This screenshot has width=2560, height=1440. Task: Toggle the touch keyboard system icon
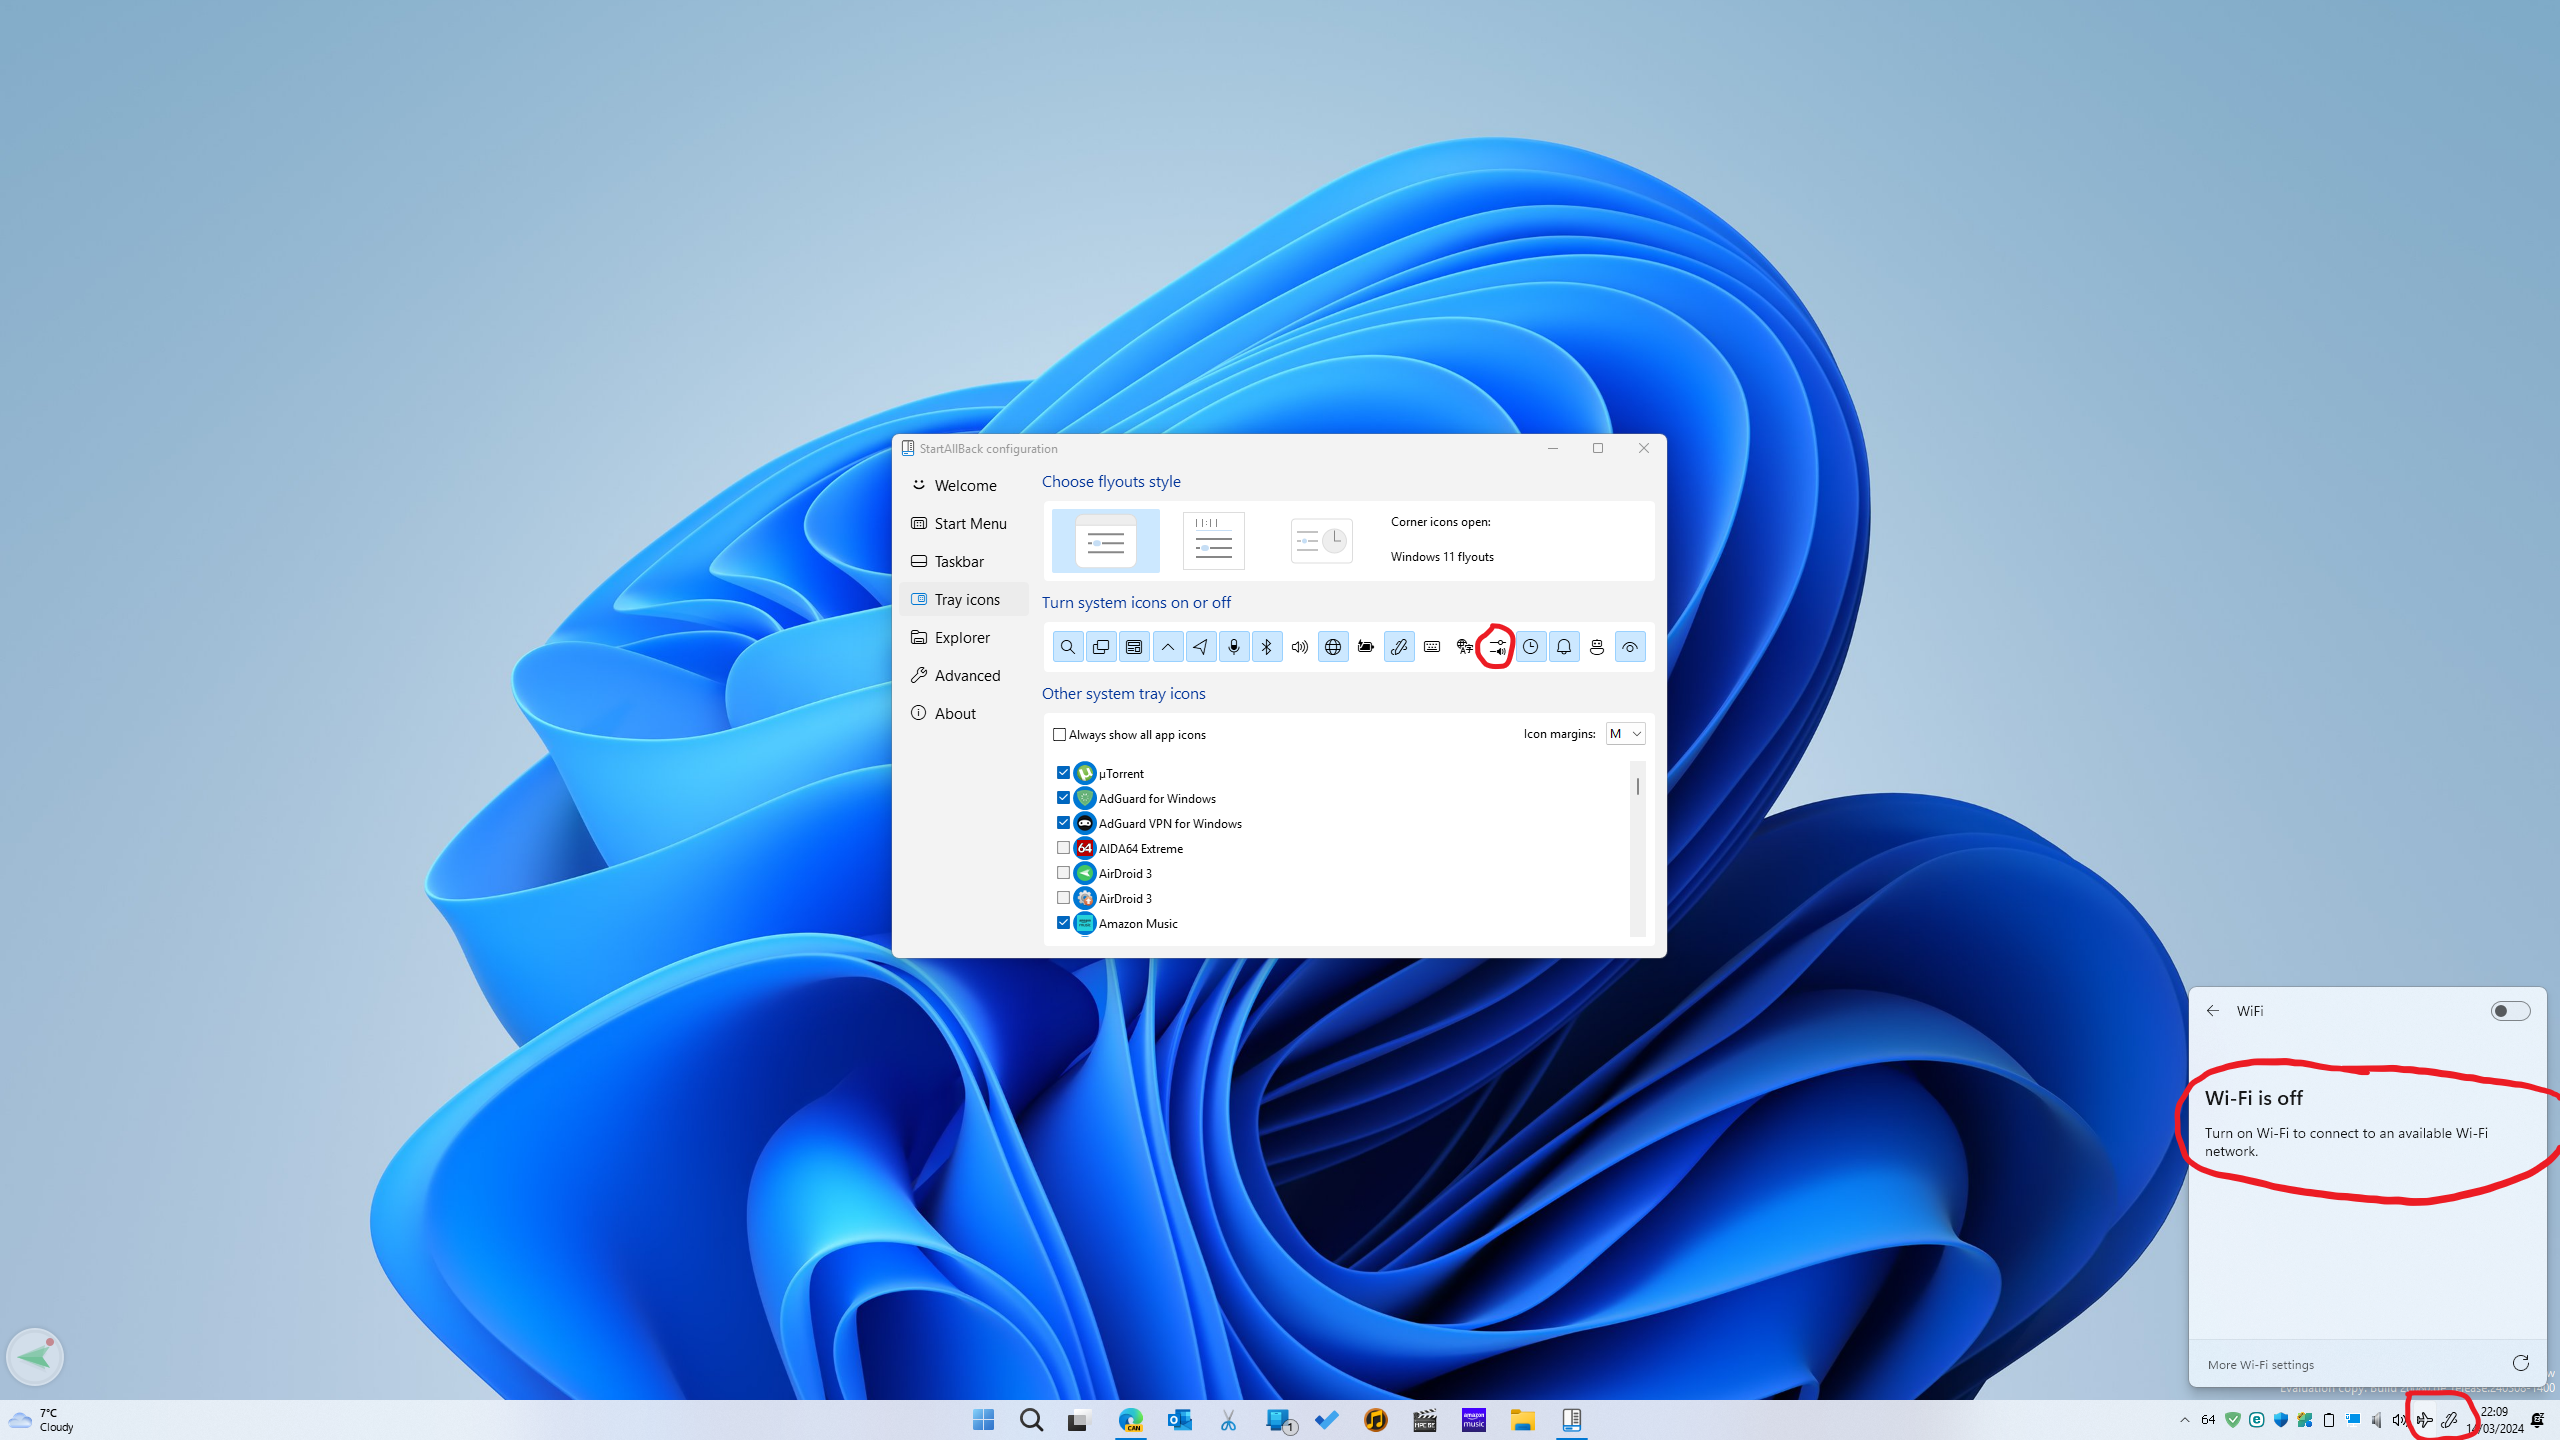(1431, 647)
